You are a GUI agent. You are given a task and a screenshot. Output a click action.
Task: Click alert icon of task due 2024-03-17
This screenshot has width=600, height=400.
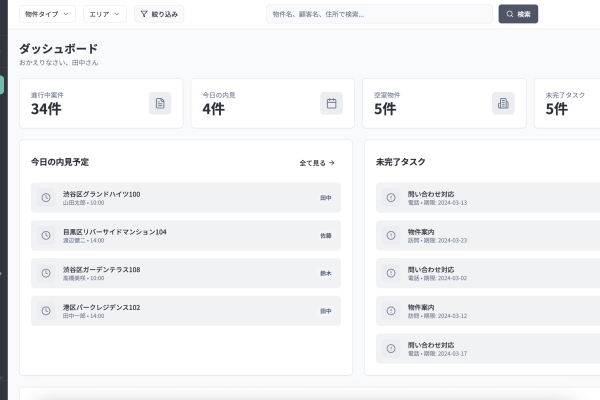point(391,348)
